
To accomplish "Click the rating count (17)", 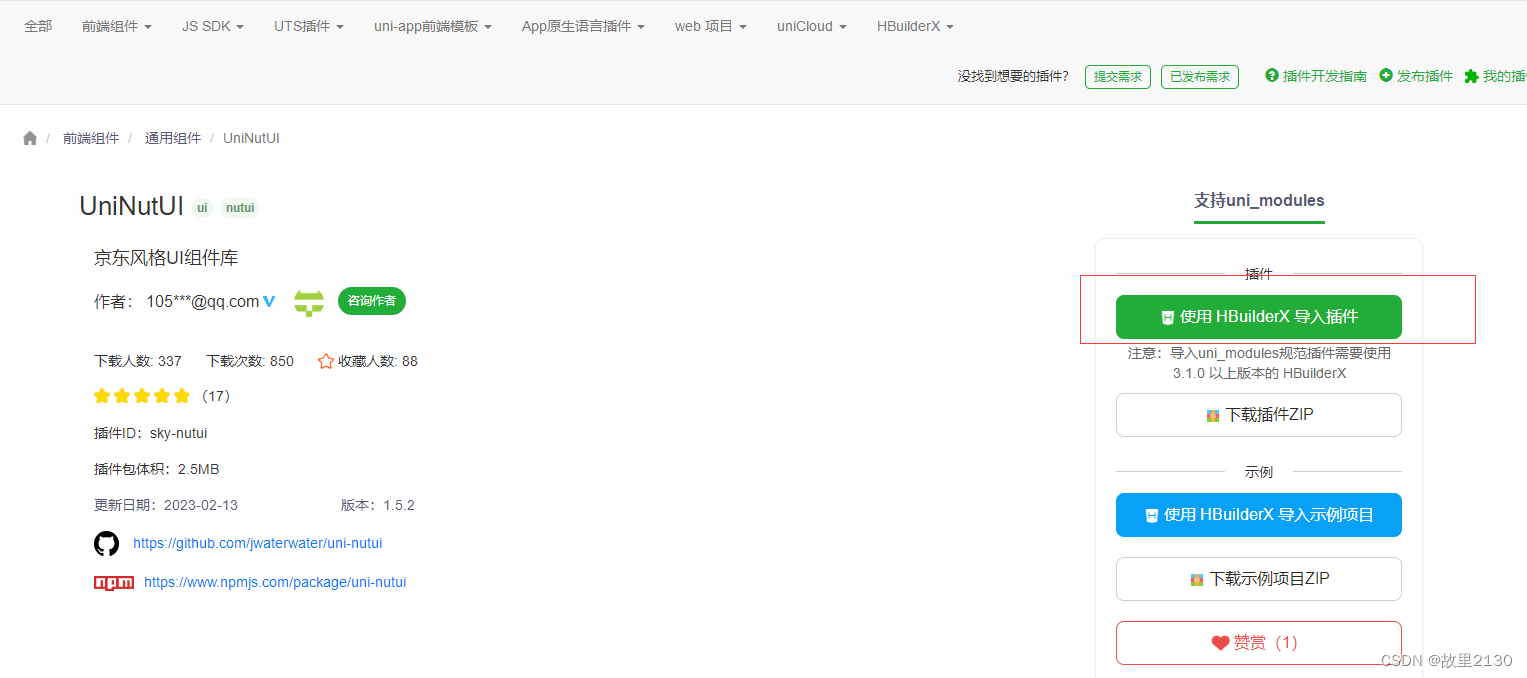I will [x=216, y=396].
